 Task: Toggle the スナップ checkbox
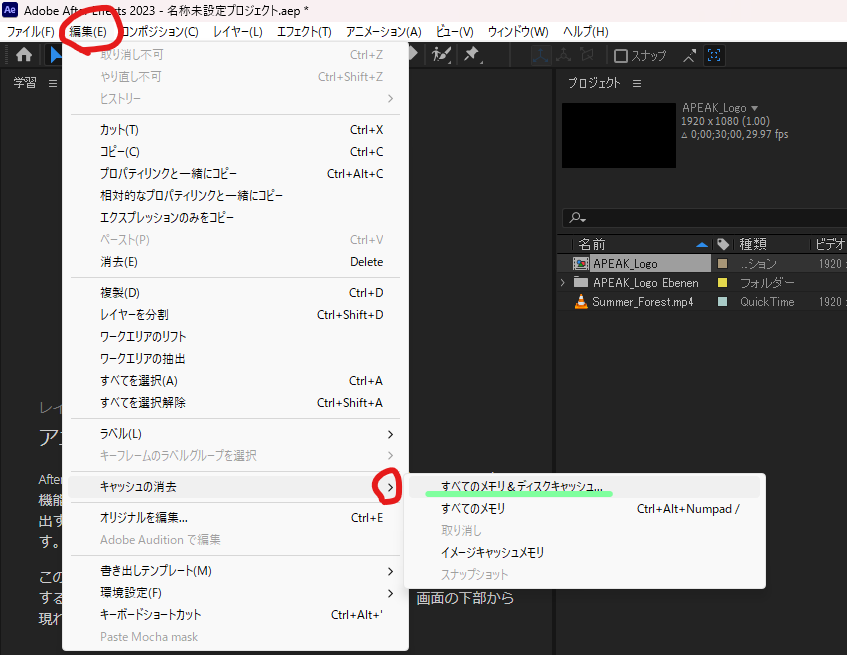pos(621,56)
